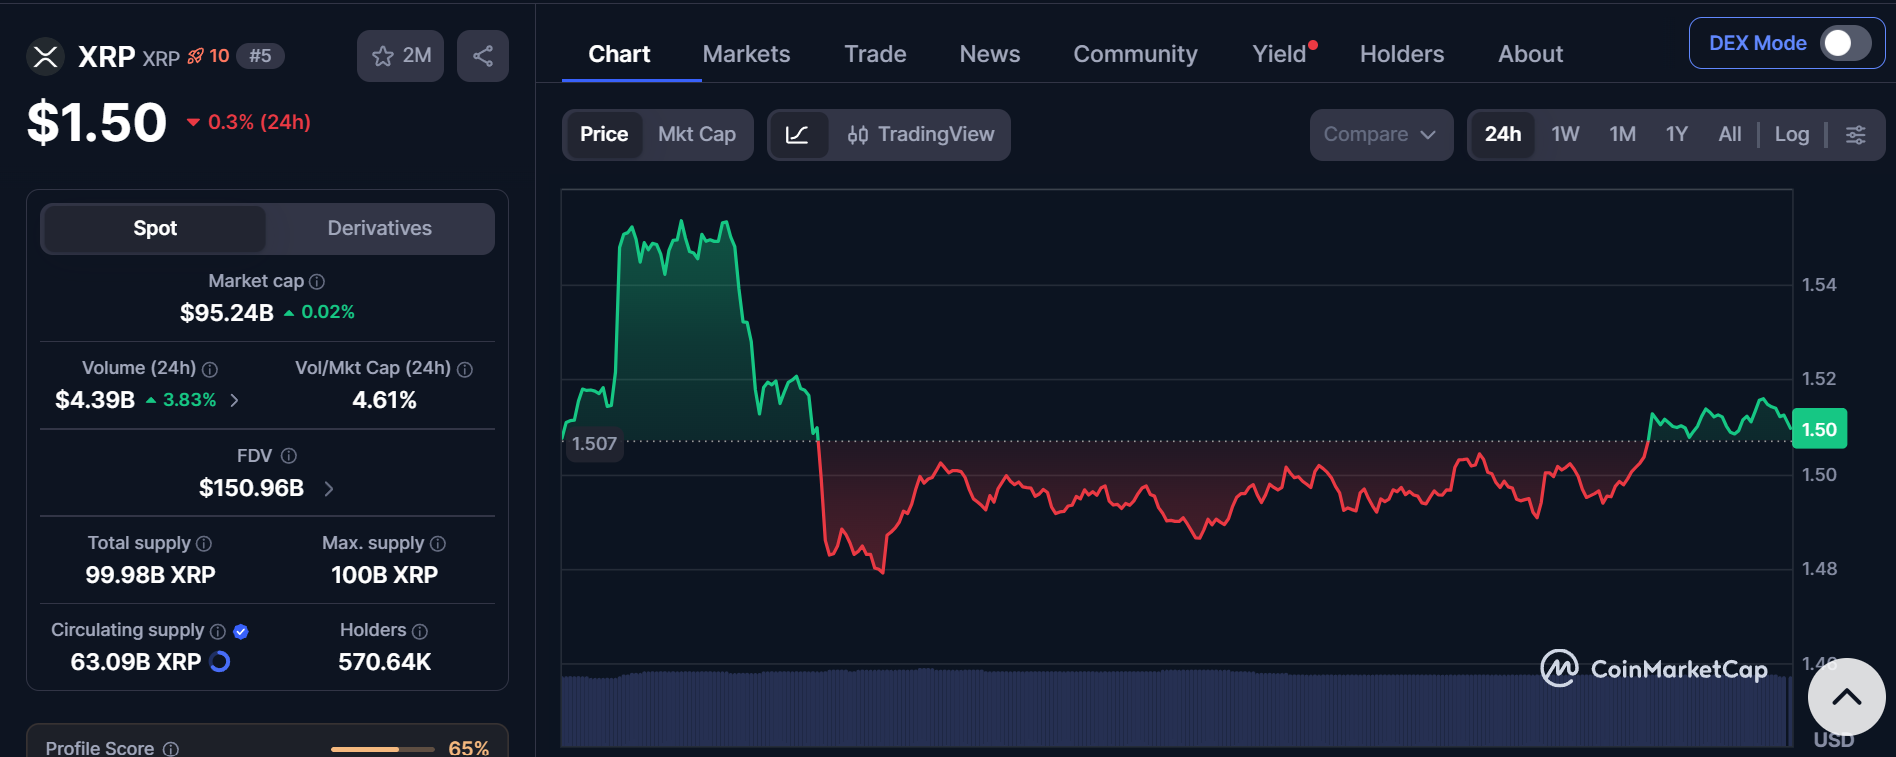Switch chart to Mkt Cap view
Viewport: 1896px width, 757px height.
tap(697, 135)
